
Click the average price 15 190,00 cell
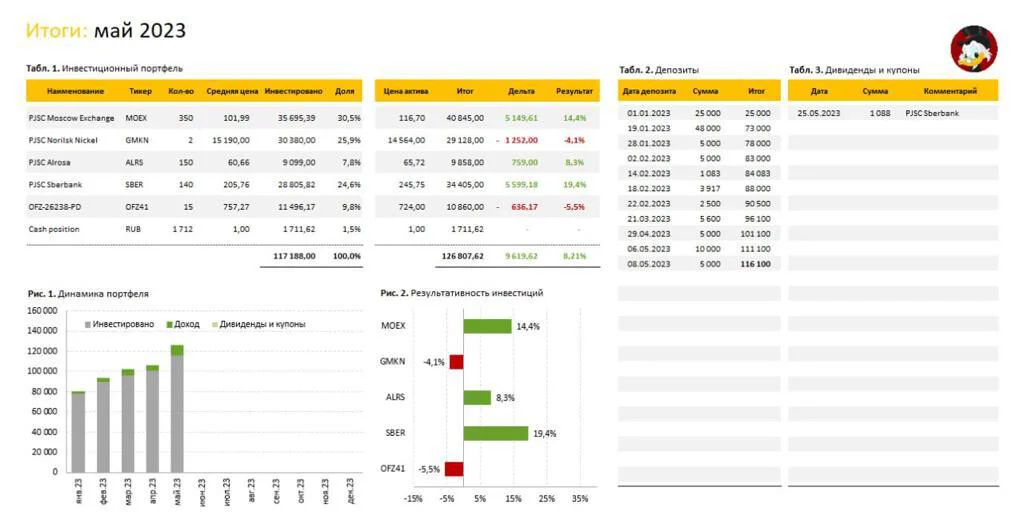pyautogui.click(x=231, y=140)
